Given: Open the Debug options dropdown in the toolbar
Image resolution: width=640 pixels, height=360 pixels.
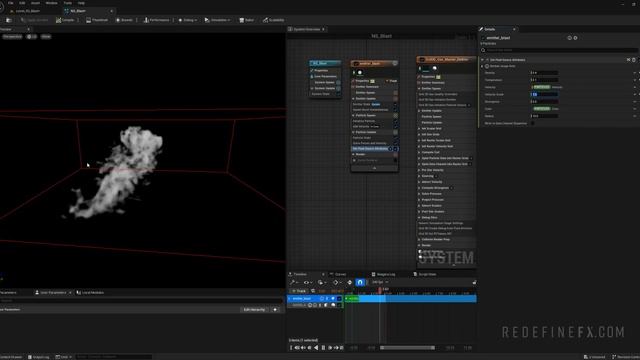Looking at the screenshot, I should tap(188, 20).
